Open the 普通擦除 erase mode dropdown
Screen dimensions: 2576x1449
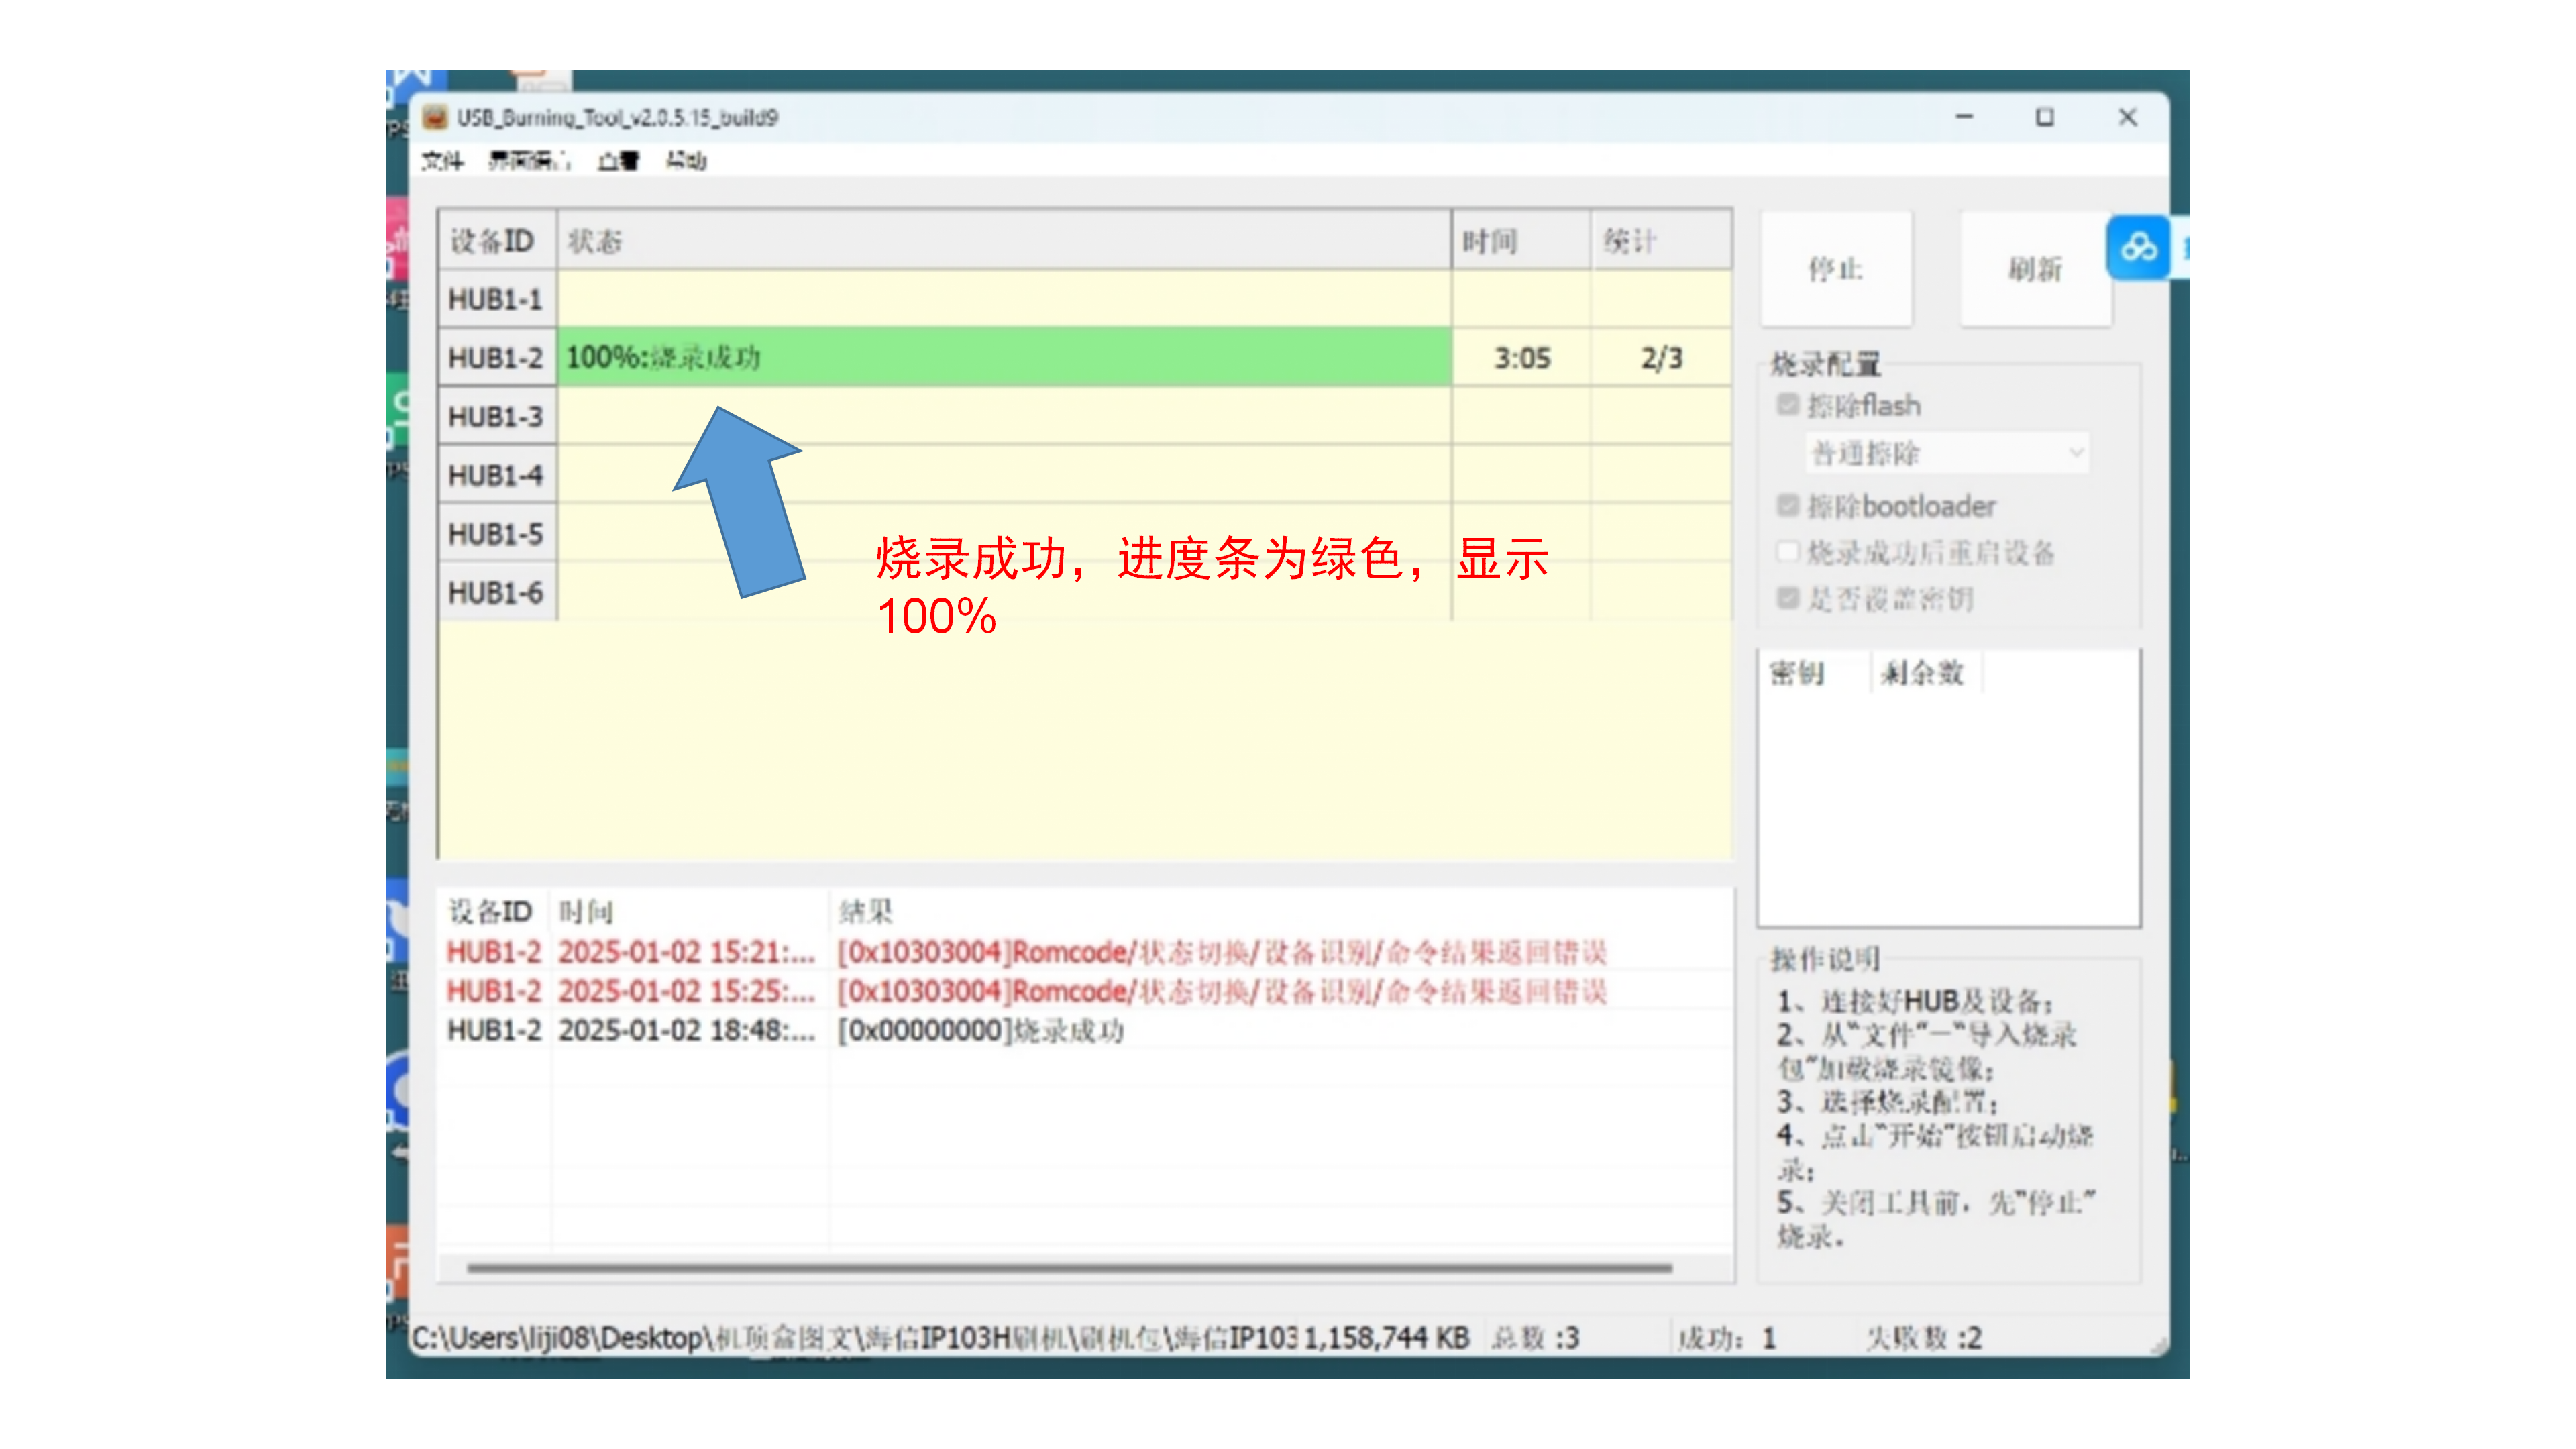[1948, 453]
